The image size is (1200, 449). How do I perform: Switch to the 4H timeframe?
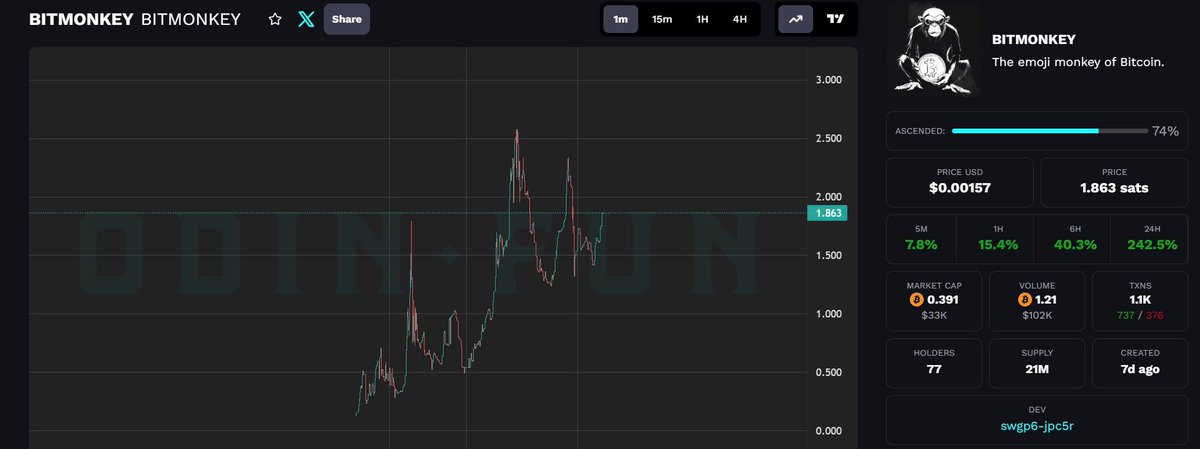(x=739, y=19)
